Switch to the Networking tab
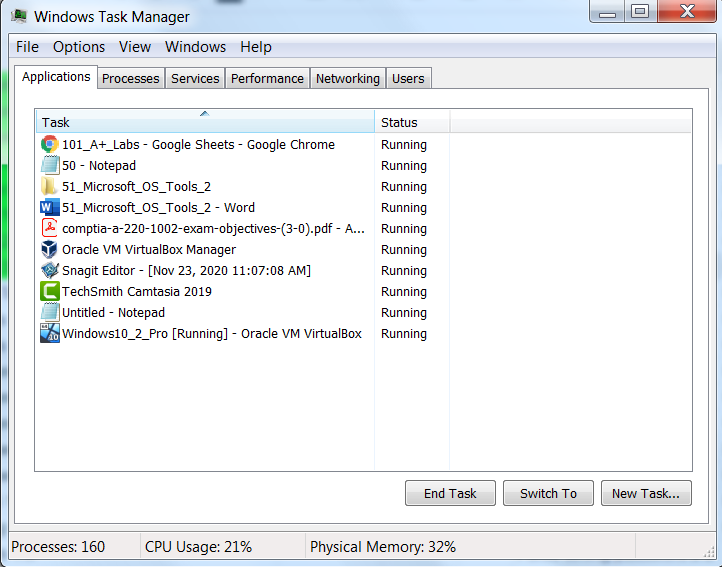Image resolution: width=722 pixels, height=567 pixels. pyautogui.click(x=348, y=79)
